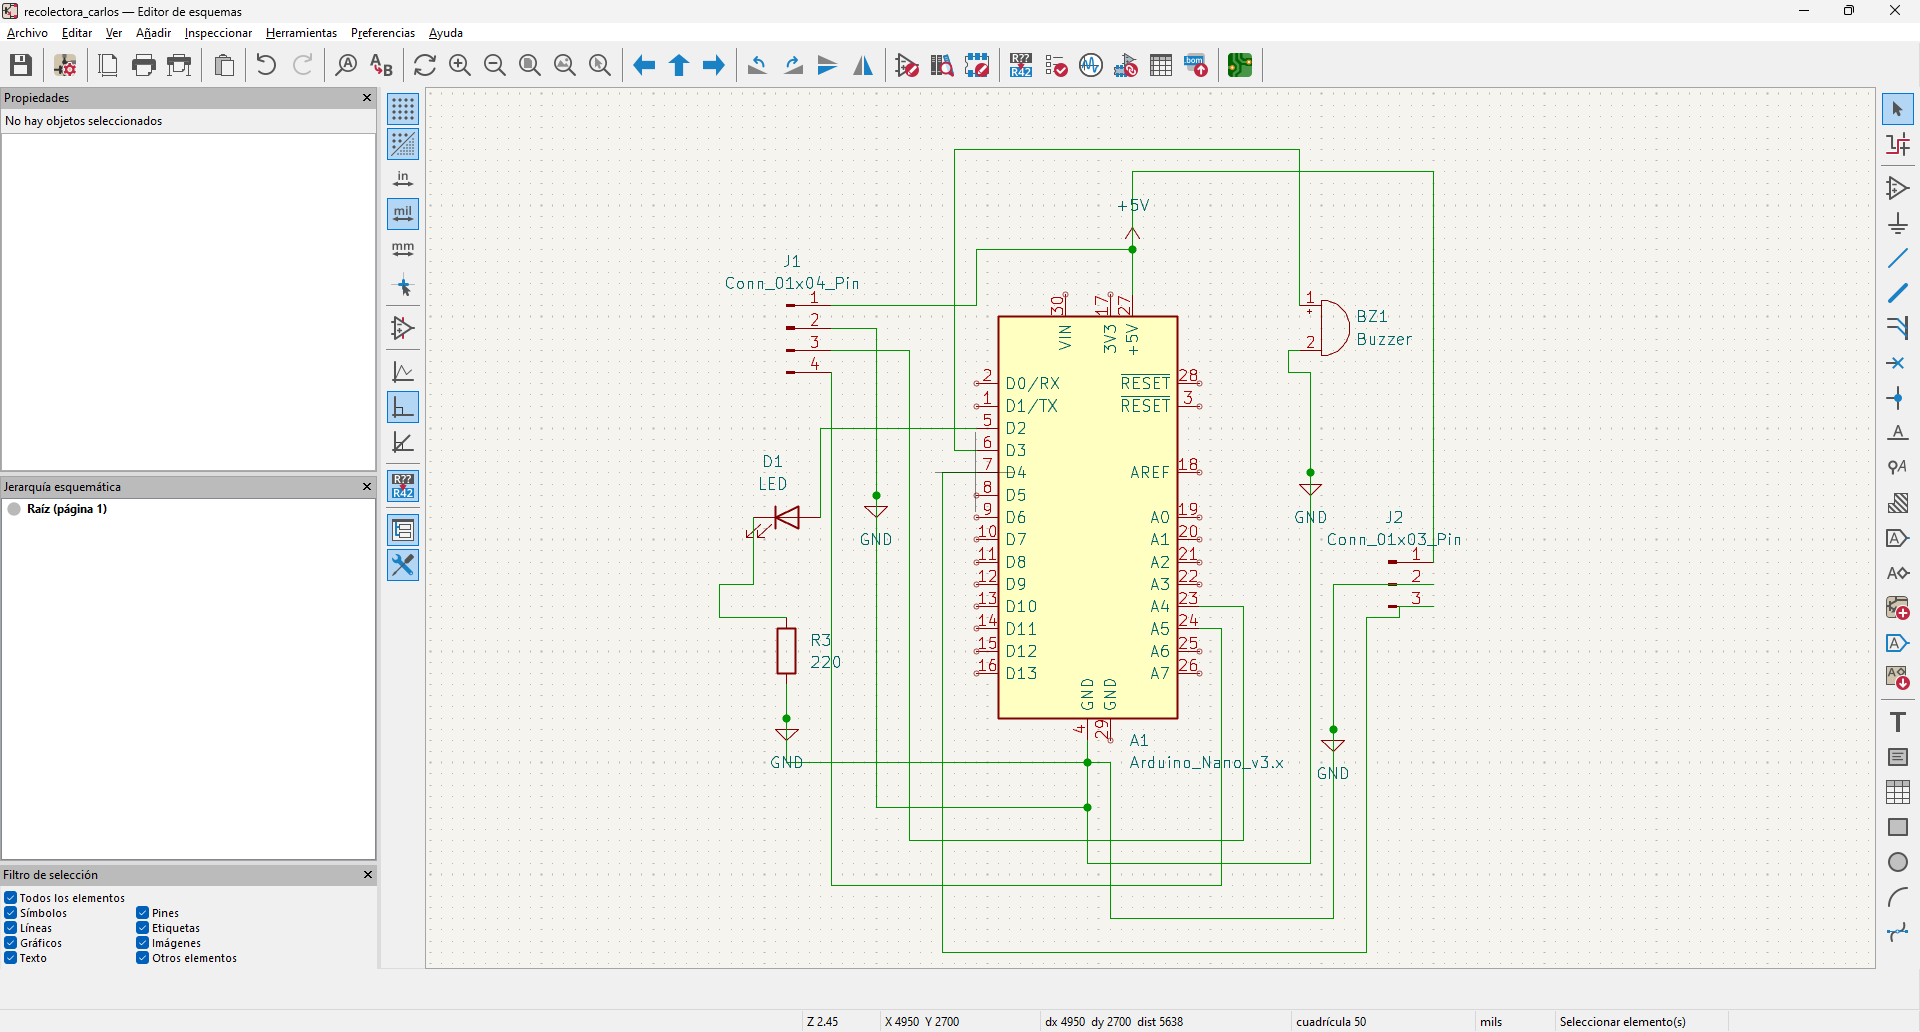Click the Save schematic icon
The image size is (1920, 1032).
[21, 66]
